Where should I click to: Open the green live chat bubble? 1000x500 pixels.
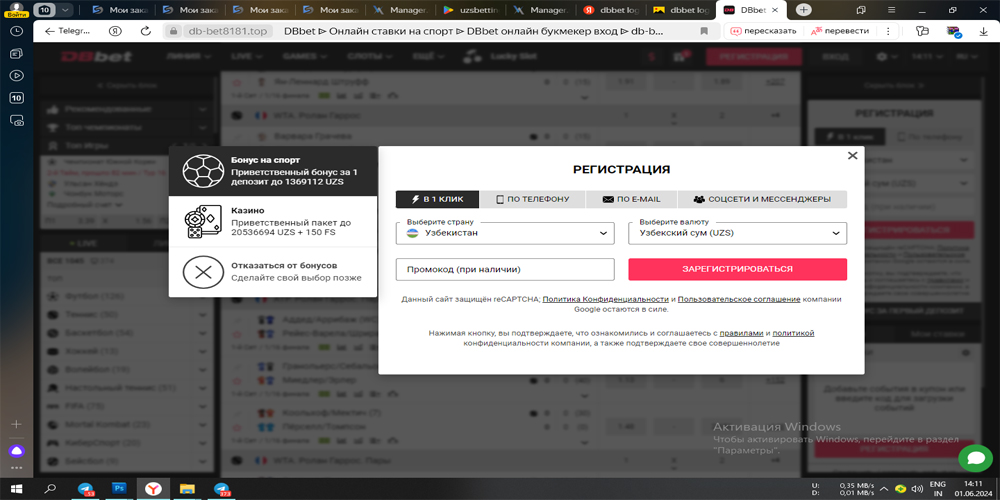coord(975,458)
